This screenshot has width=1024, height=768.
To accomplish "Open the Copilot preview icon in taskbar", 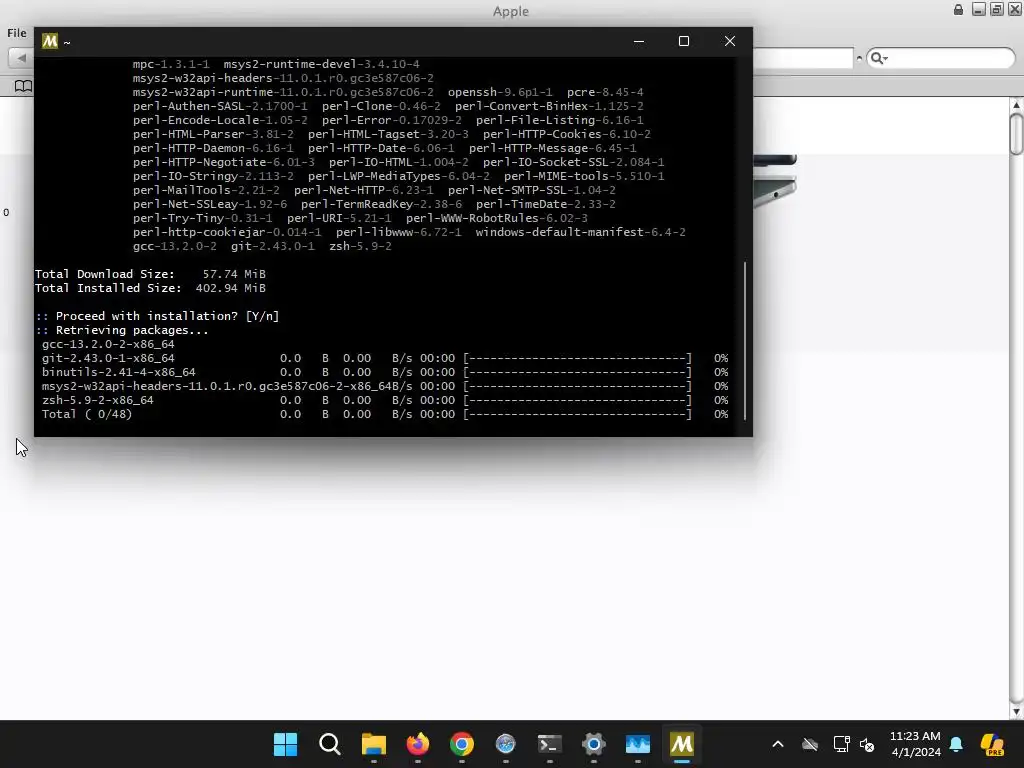I will click(x=993, y=744).
